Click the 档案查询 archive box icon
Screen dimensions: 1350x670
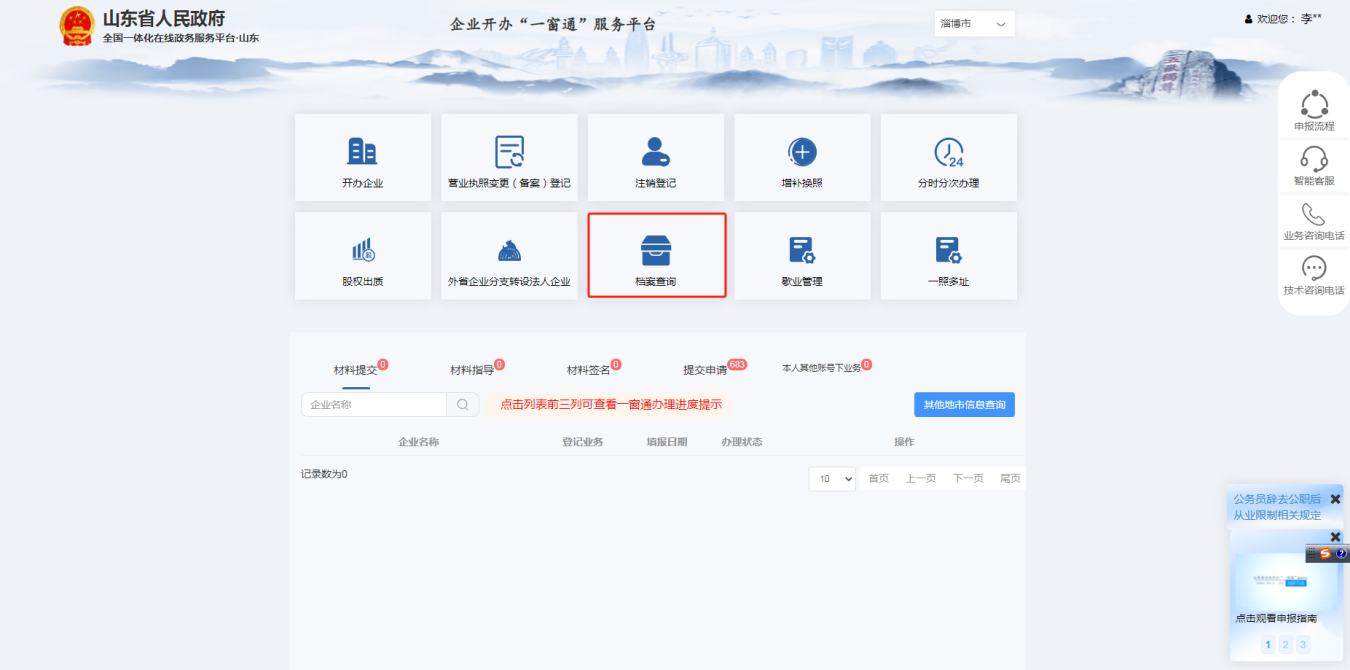656,250
